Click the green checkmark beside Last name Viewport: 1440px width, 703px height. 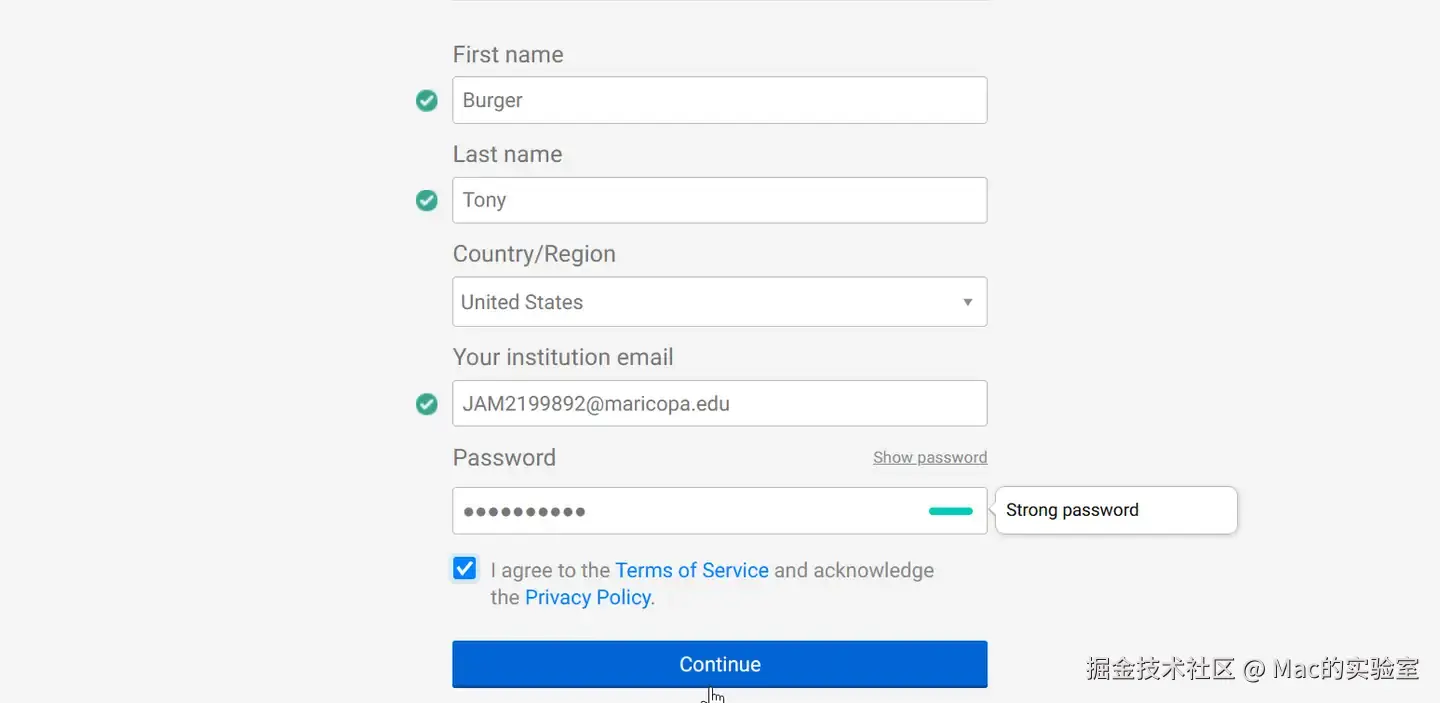(427, 201)
